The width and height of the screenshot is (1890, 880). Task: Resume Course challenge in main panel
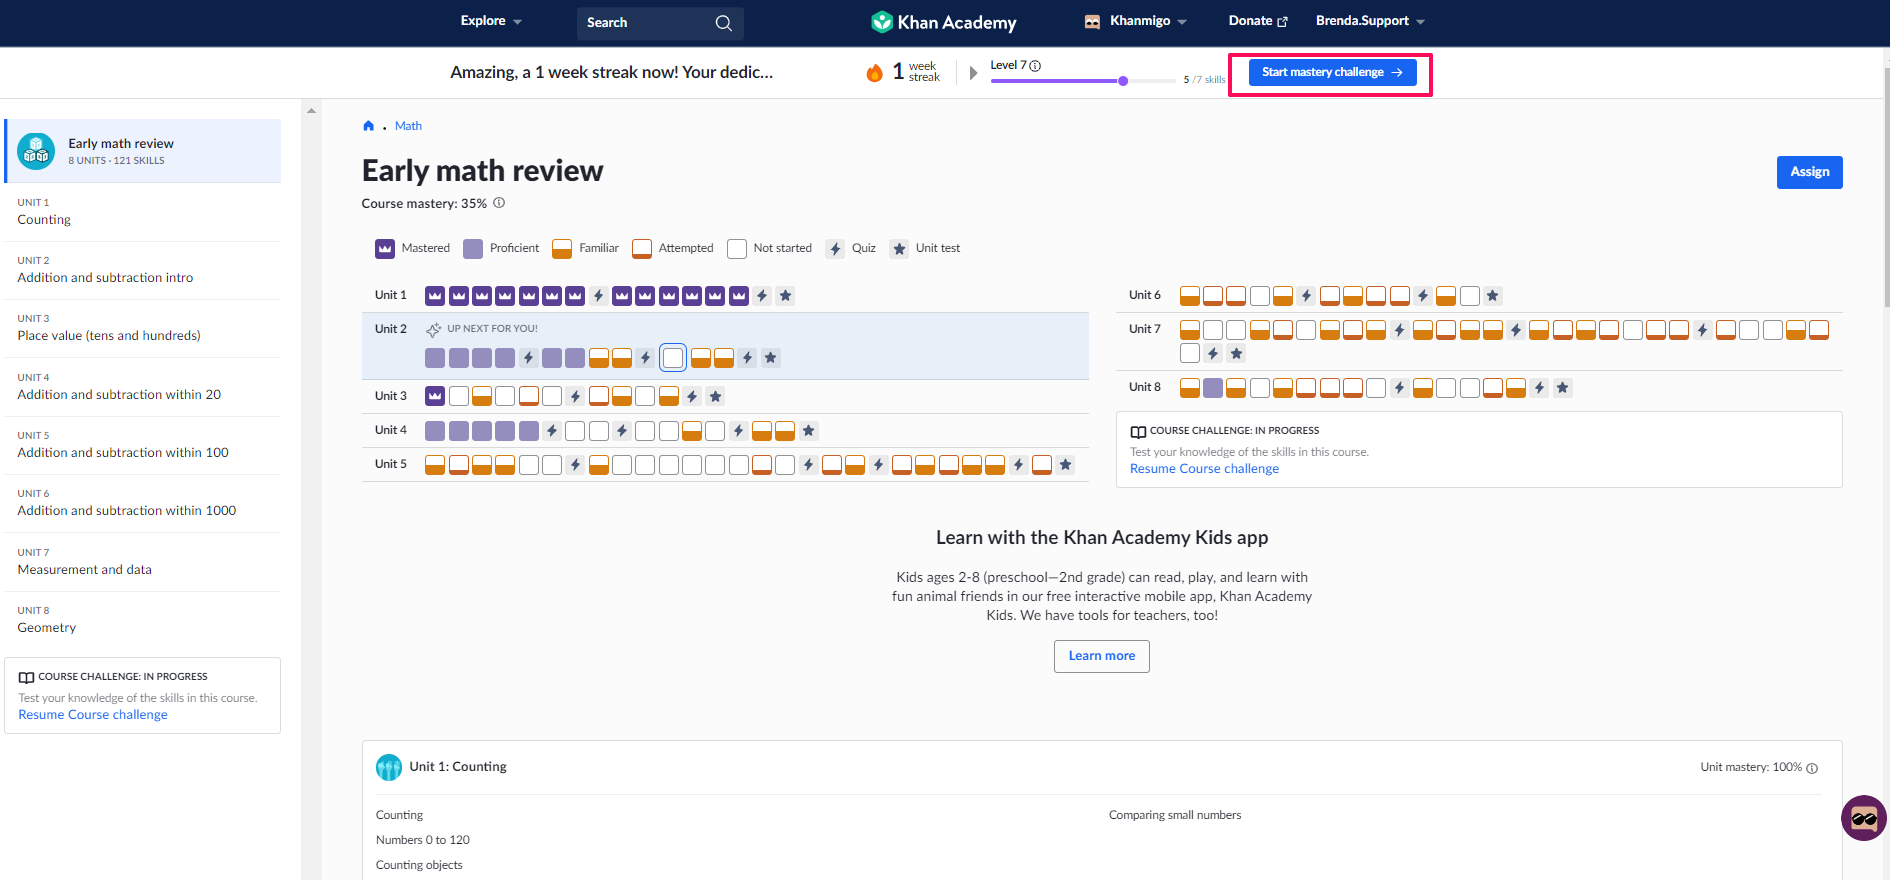1204,469
